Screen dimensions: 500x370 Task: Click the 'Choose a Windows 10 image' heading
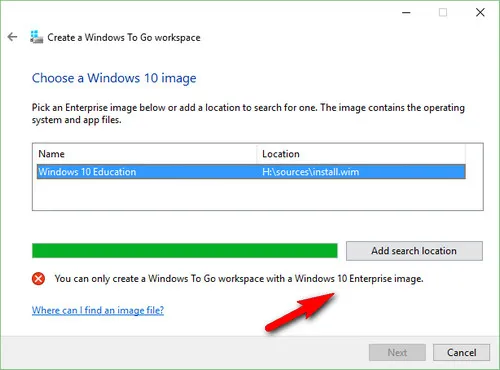pos(114,78)
